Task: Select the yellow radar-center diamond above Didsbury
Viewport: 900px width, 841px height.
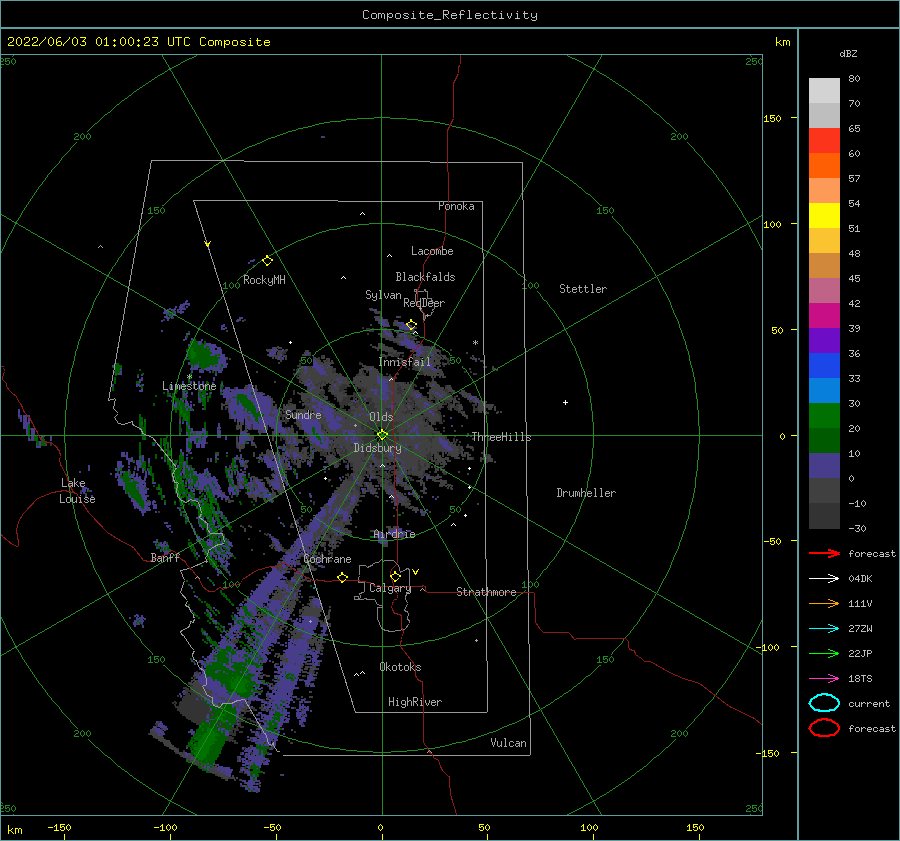Action: coord(382,435)
